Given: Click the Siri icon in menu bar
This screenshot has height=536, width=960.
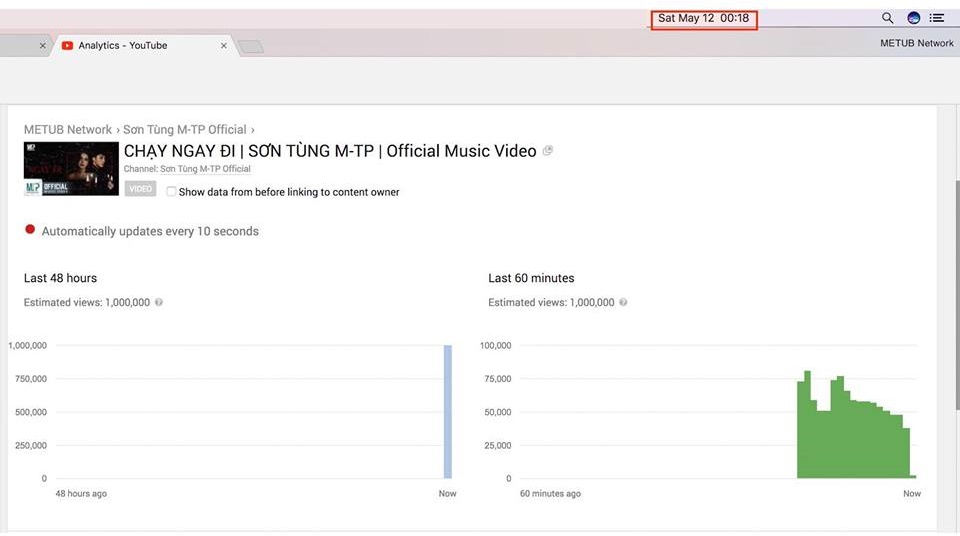Looking at the screenshot, I should tap(913, 18).
